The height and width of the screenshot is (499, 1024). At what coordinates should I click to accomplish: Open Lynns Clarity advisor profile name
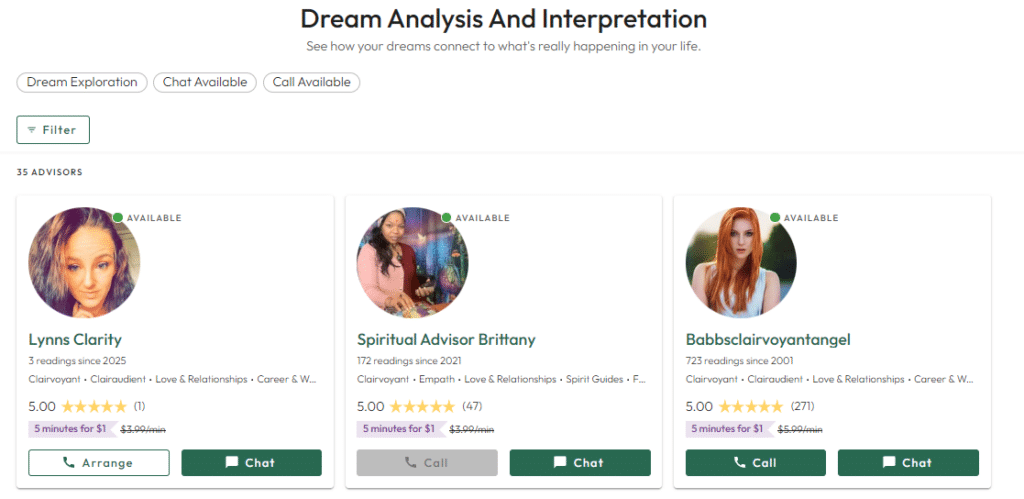(75, 340)
